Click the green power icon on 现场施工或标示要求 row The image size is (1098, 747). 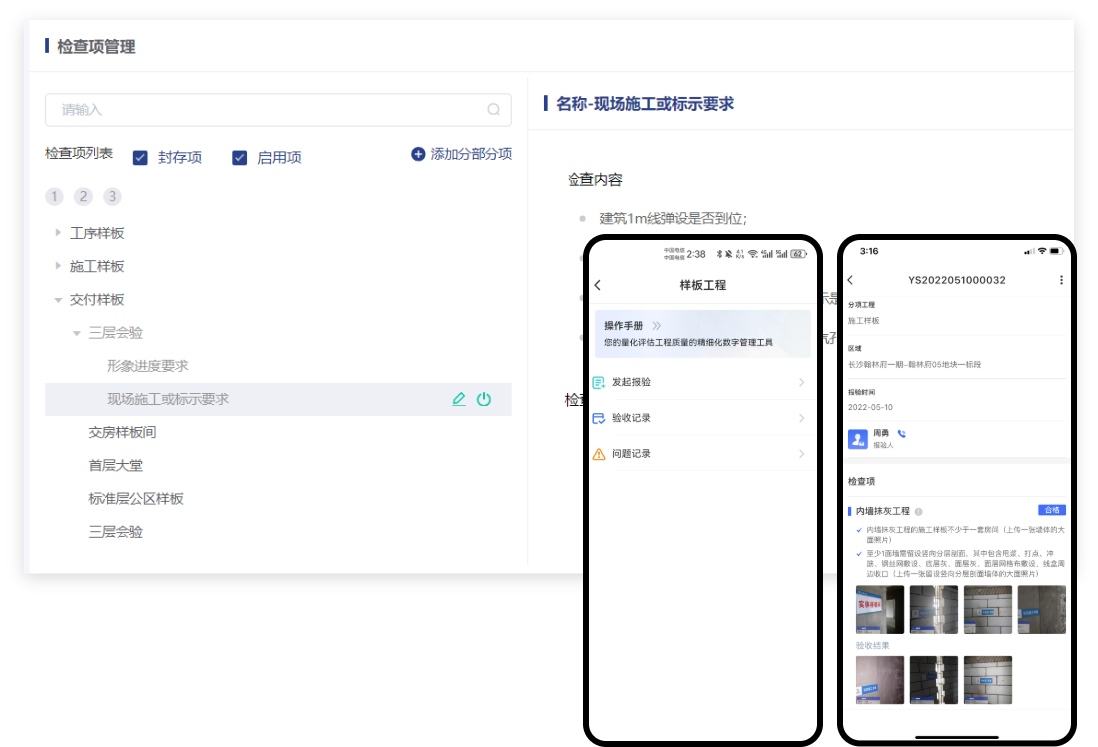[484, 399]
